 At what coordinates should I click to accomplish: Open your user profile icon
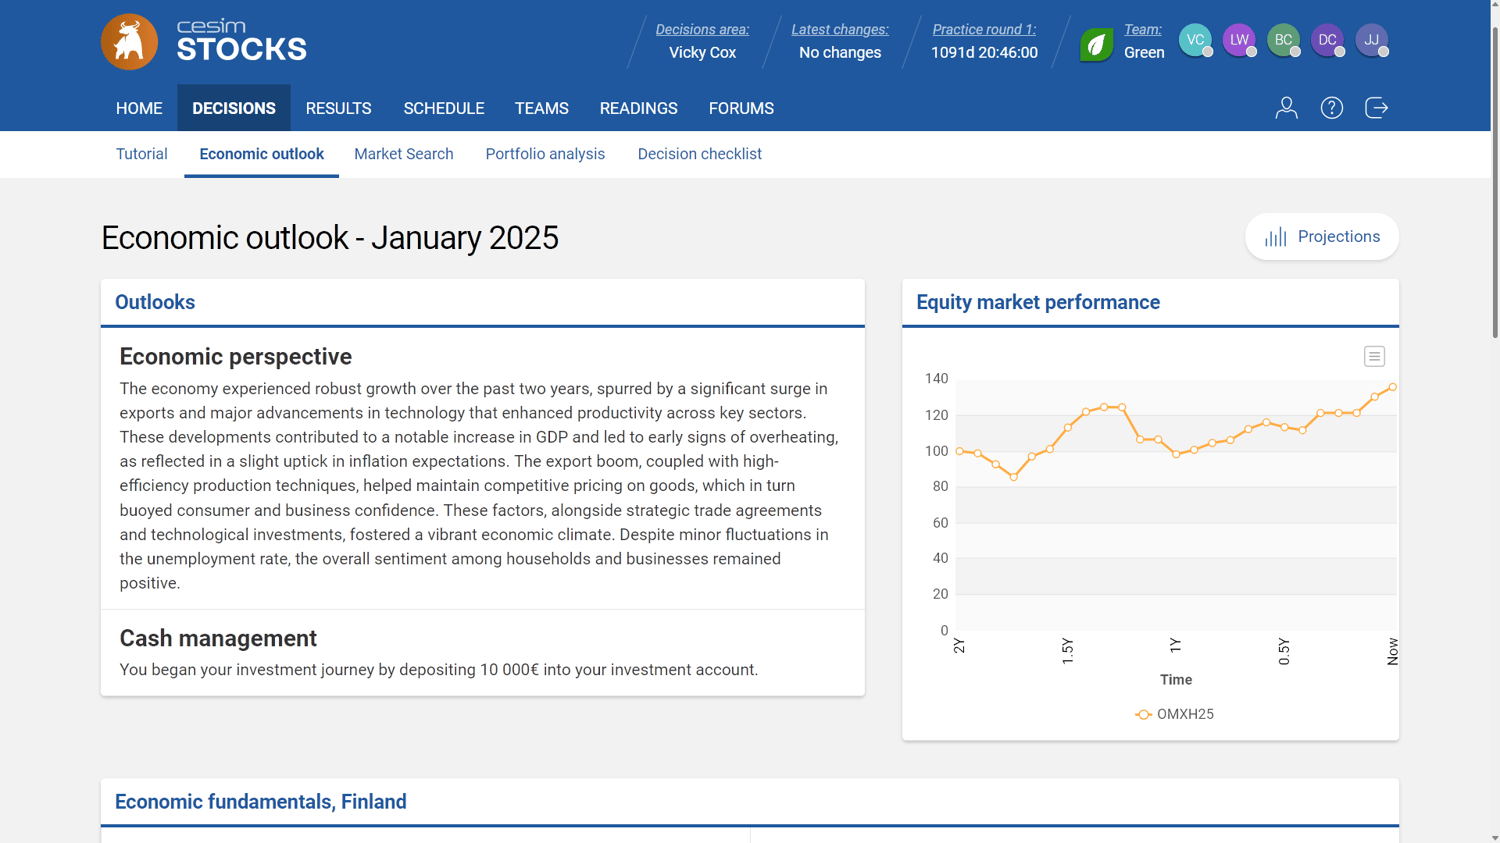[x=1286, y=108]
